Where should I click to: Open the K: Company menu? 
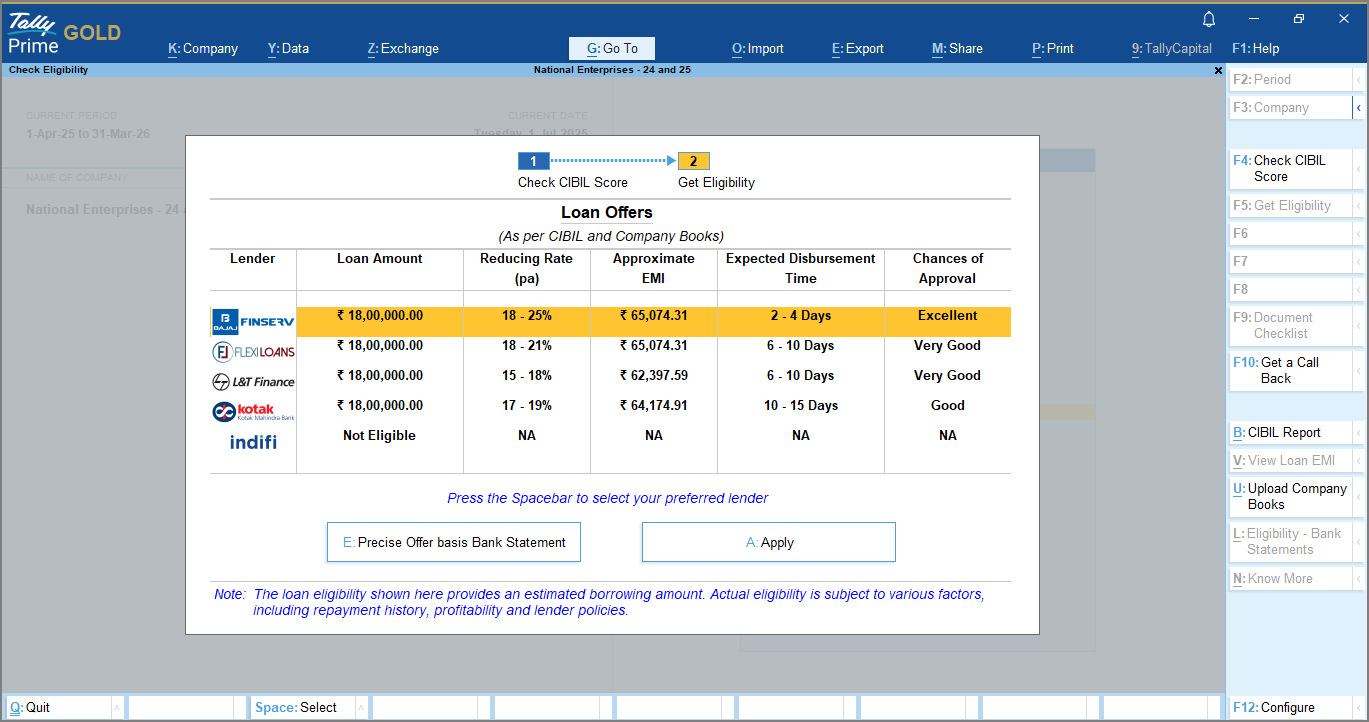pos(203,48)
